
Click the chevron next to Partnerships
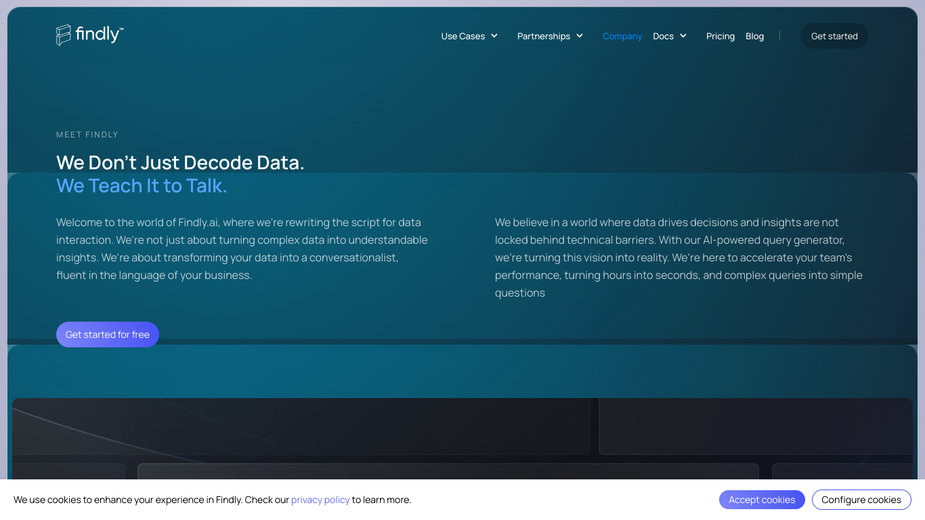point(580,36)
